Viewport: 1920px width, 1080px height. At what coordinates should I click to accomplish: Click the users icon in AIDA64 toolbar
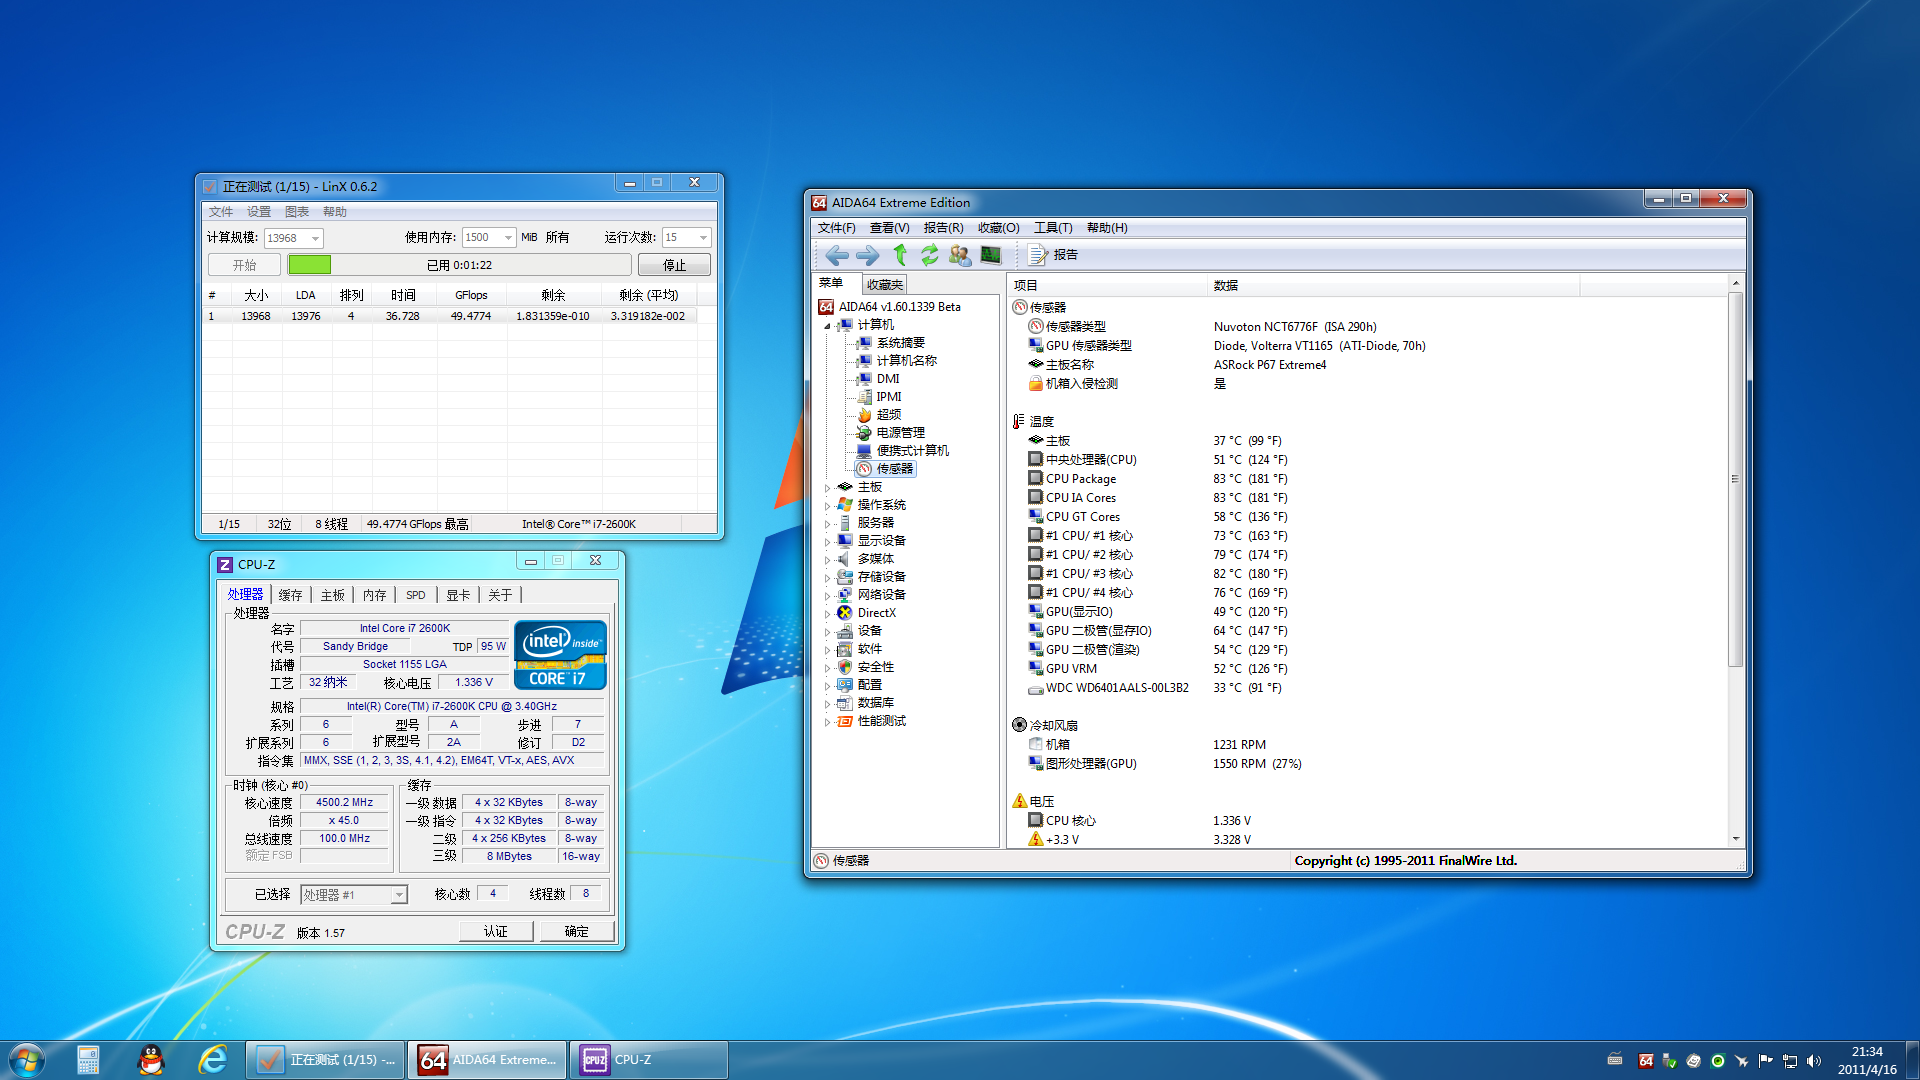[960, 255]
